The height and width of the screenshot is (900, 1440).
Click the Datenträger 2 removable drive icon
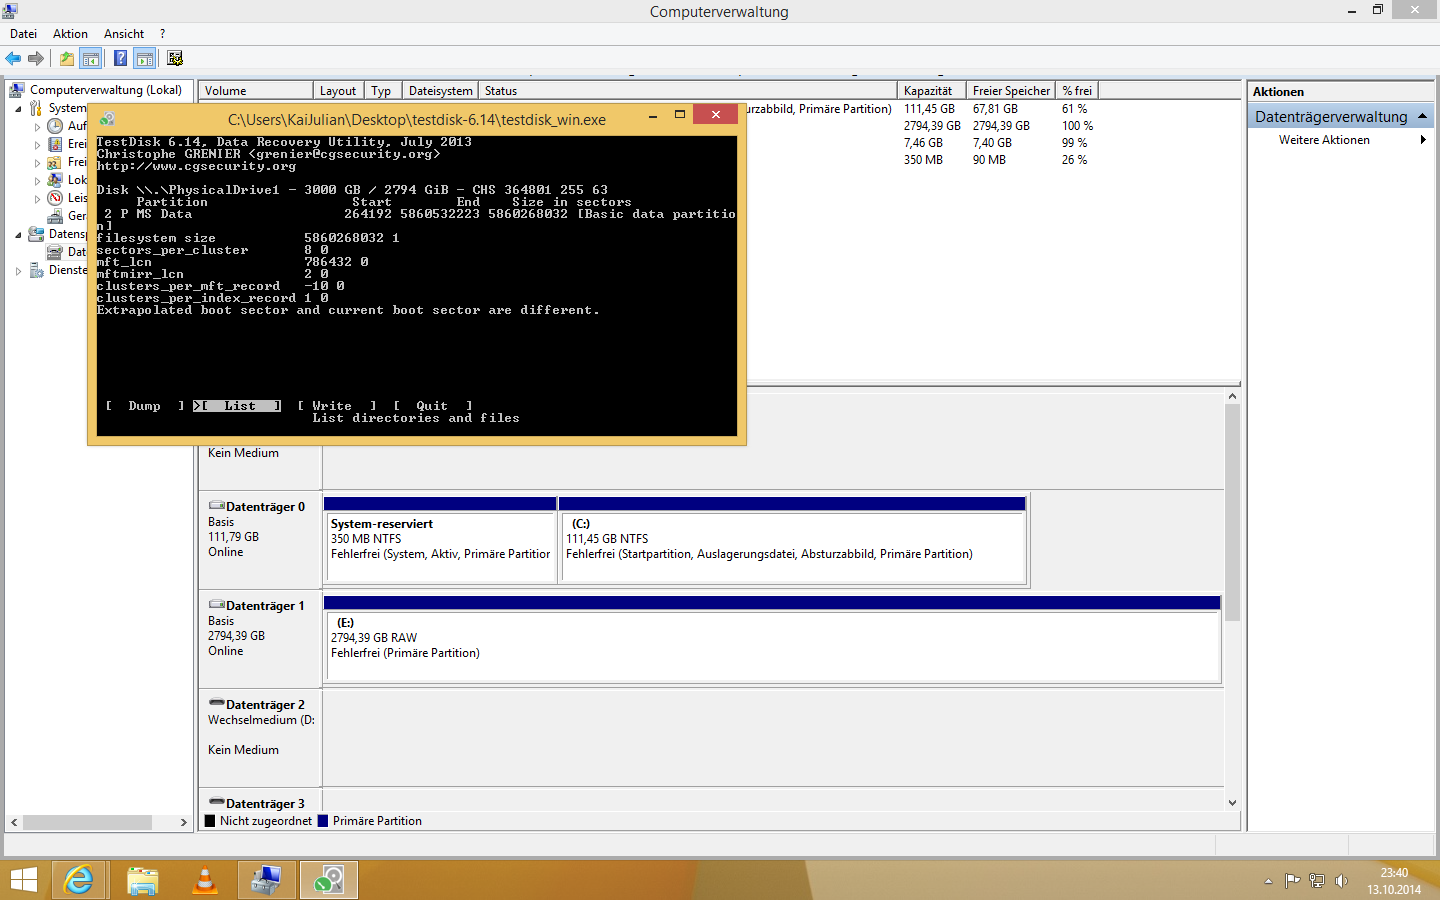[216, 704]
